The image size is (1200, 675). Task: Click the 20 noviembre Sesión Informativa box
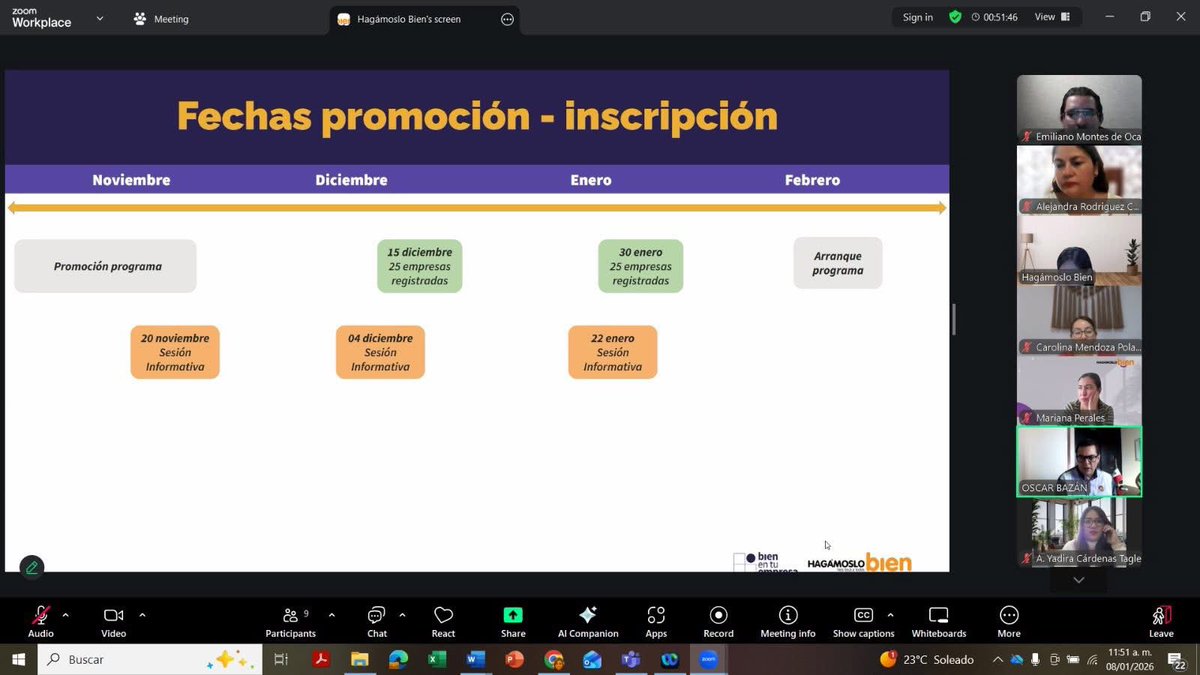[x=175, y=352]
